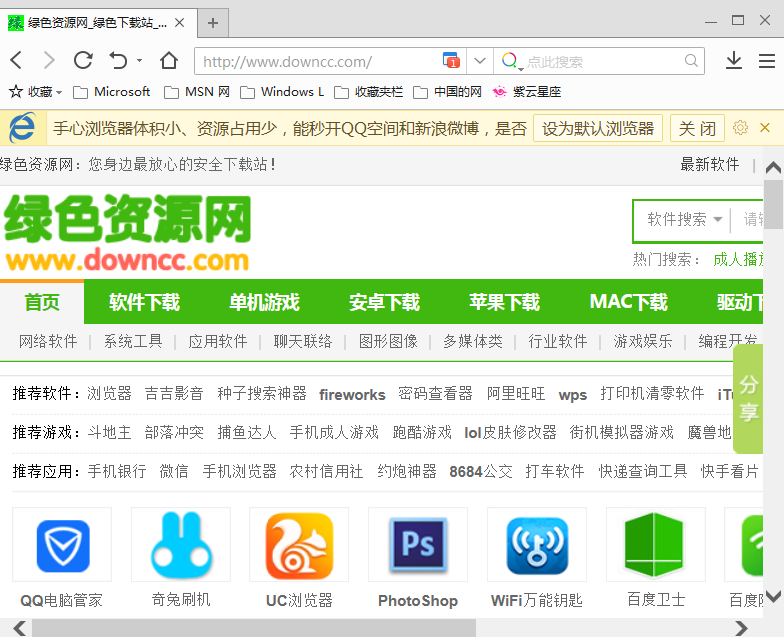Click the IE logo in the notification bar
The image size is (784, 637).
22,128
